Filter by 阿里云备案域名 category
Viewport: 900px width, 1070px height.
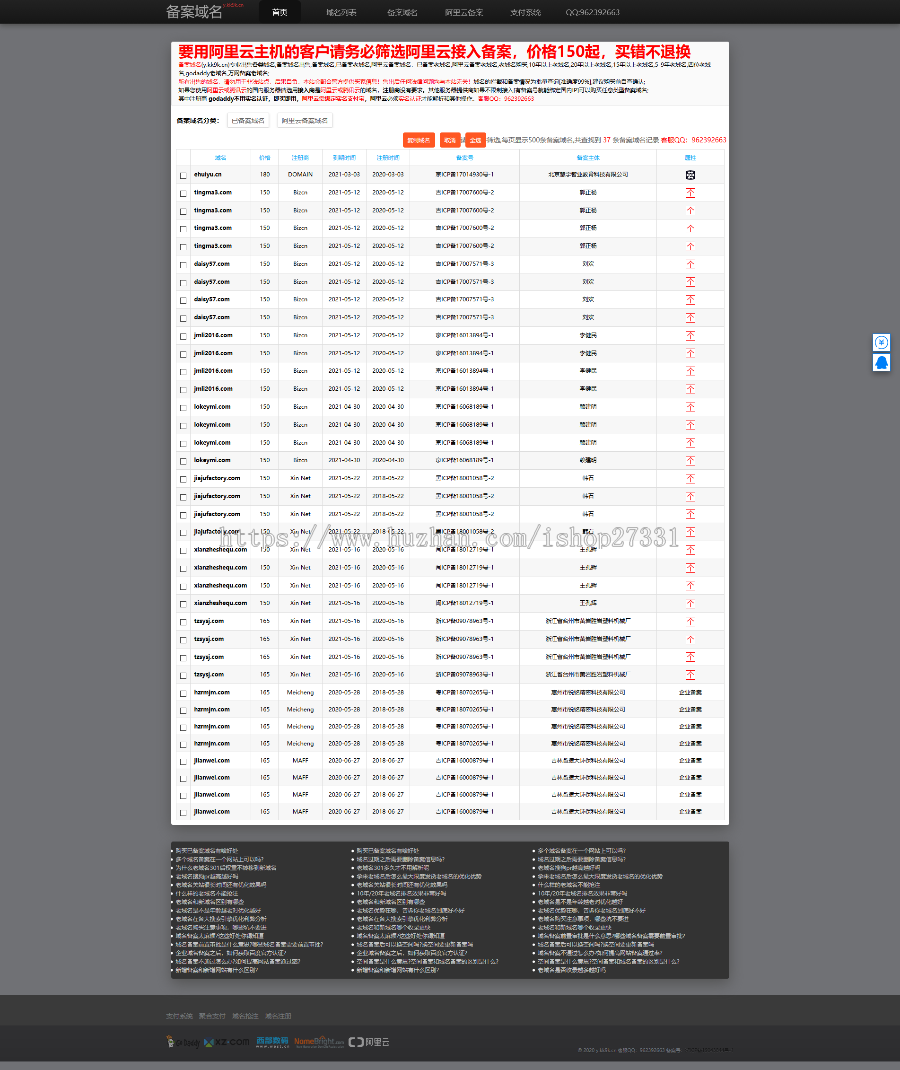coord(304,121)
